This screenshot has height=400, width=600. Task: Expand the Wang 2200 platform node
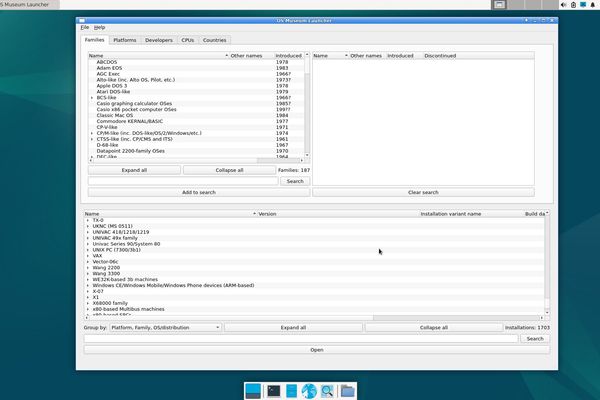[87, 268]
